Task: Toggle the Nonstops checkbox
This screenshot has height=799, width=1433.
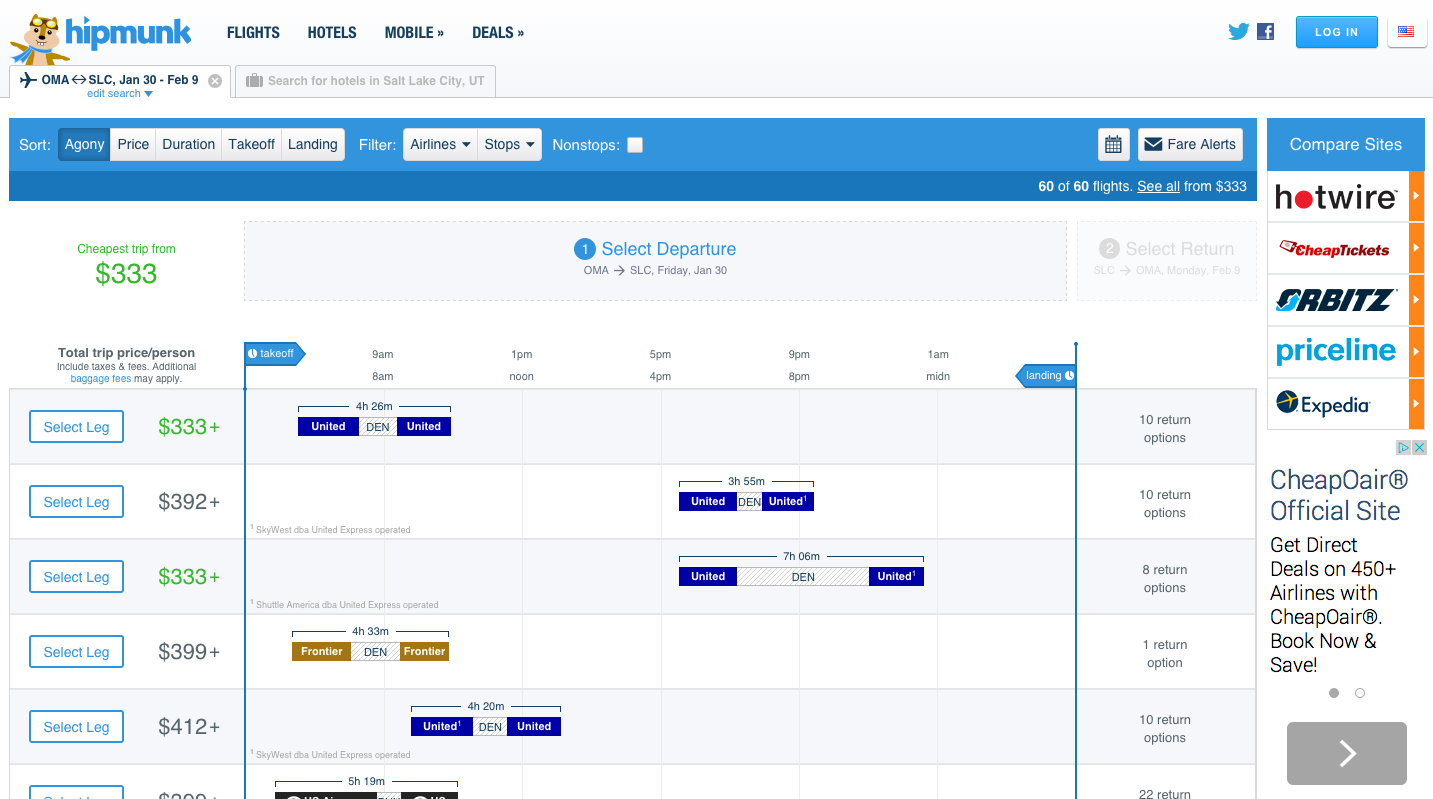Action: pos(635,145)
